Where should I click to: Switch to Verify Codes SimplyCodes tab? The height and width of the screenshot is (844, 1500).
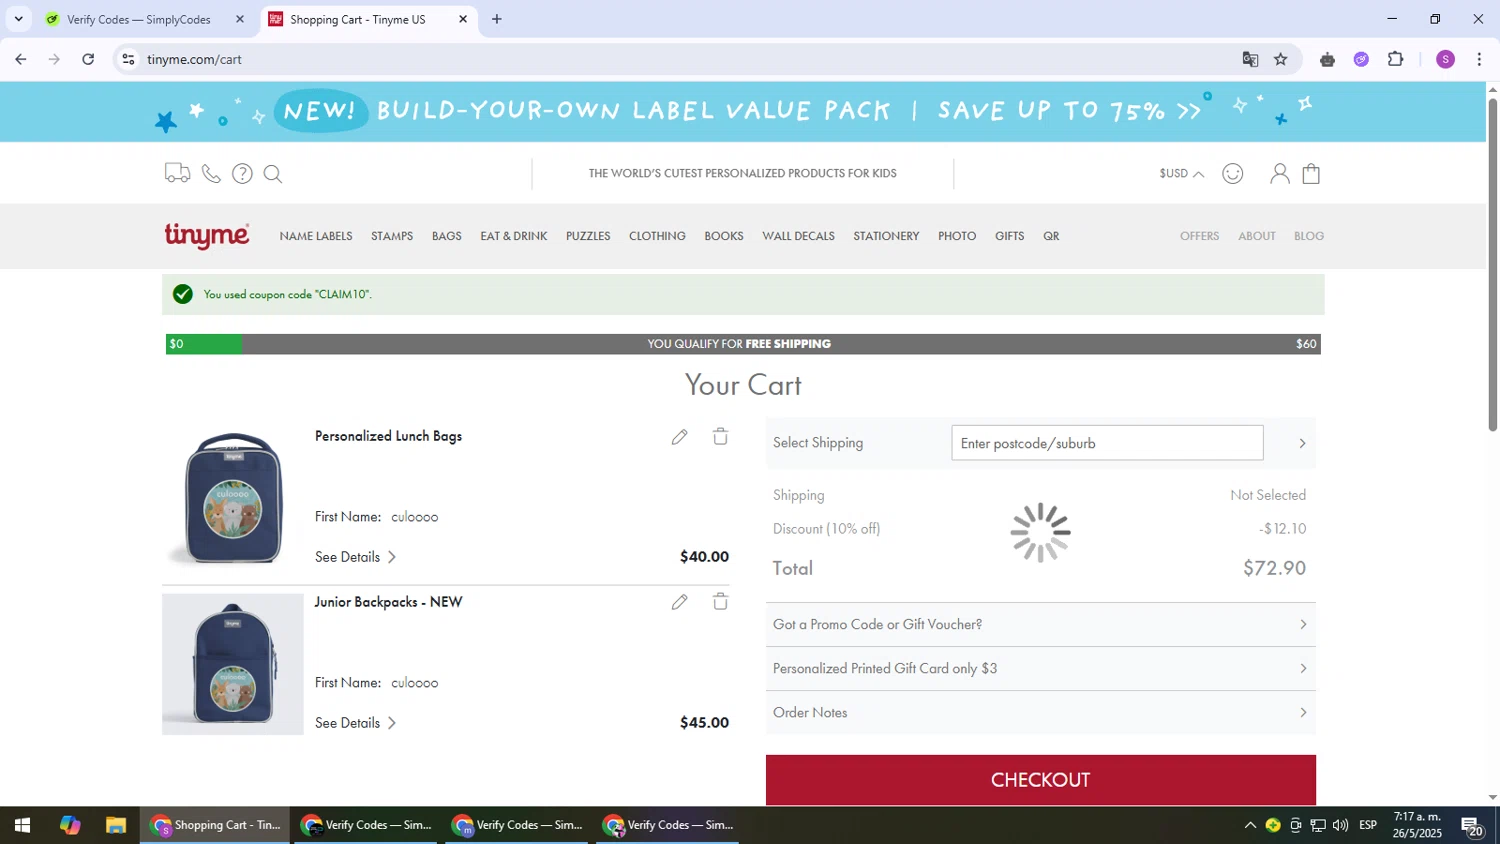pyautogui.click(x=139, y=19)
